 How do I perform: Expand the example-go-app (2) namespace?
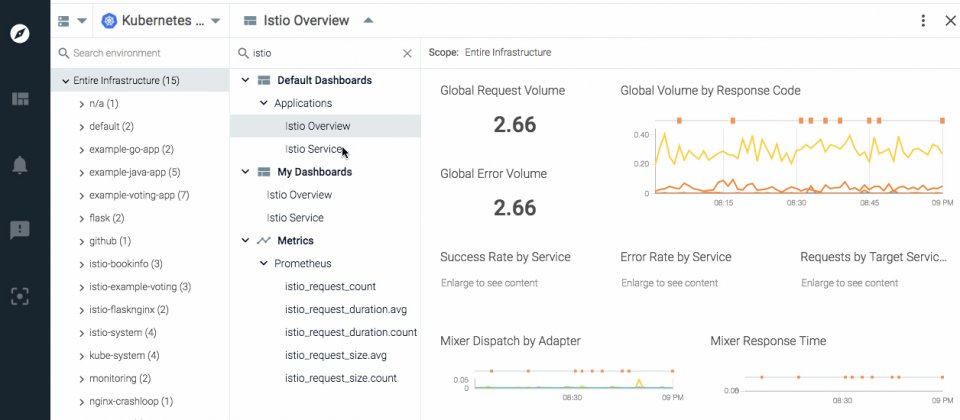(x=81, y=150)
